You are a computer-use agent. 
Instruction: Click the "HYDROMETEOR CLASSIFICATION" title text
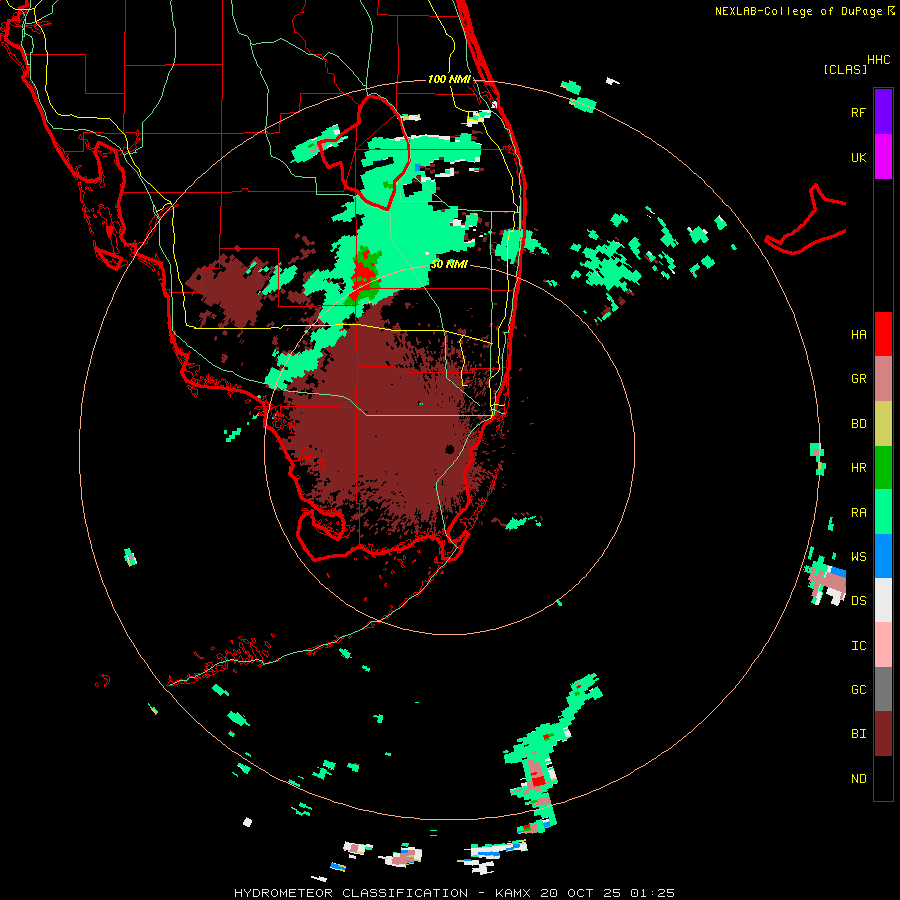pos(351,893)
